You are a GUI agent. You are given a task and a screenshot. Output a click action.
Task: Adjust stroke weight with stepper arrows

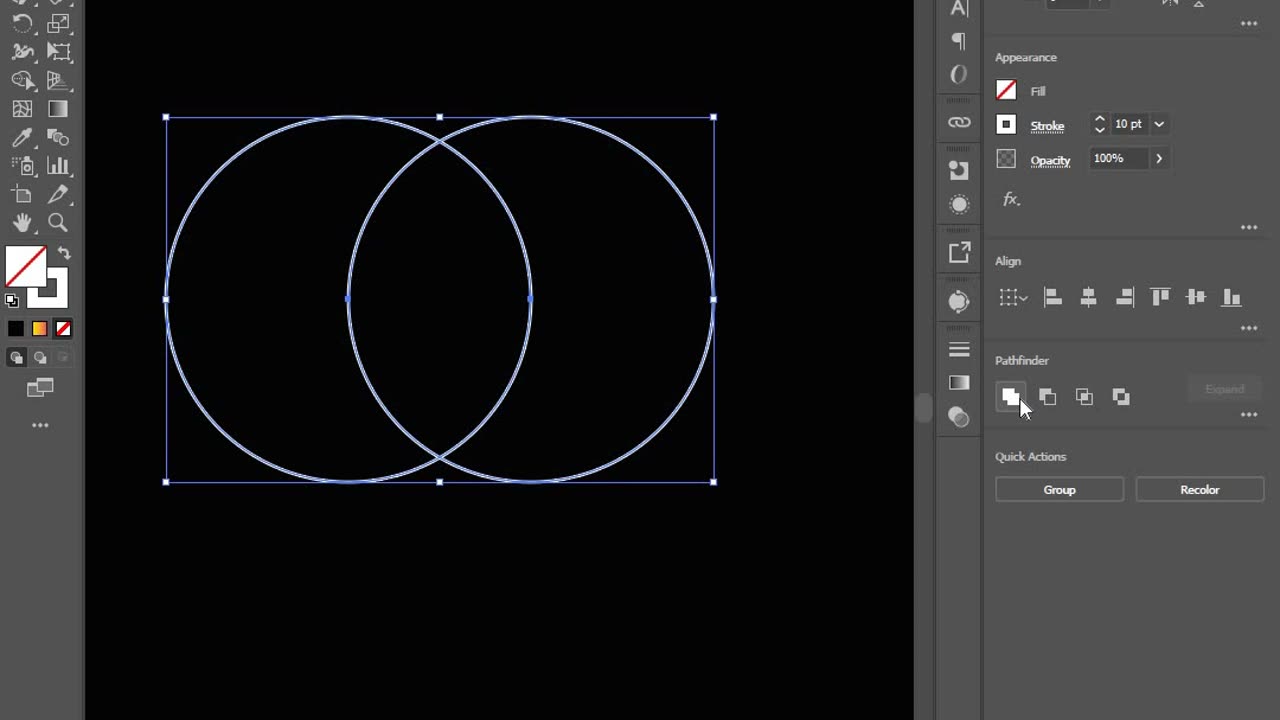pyautogui.click(x=1099, y=124)
